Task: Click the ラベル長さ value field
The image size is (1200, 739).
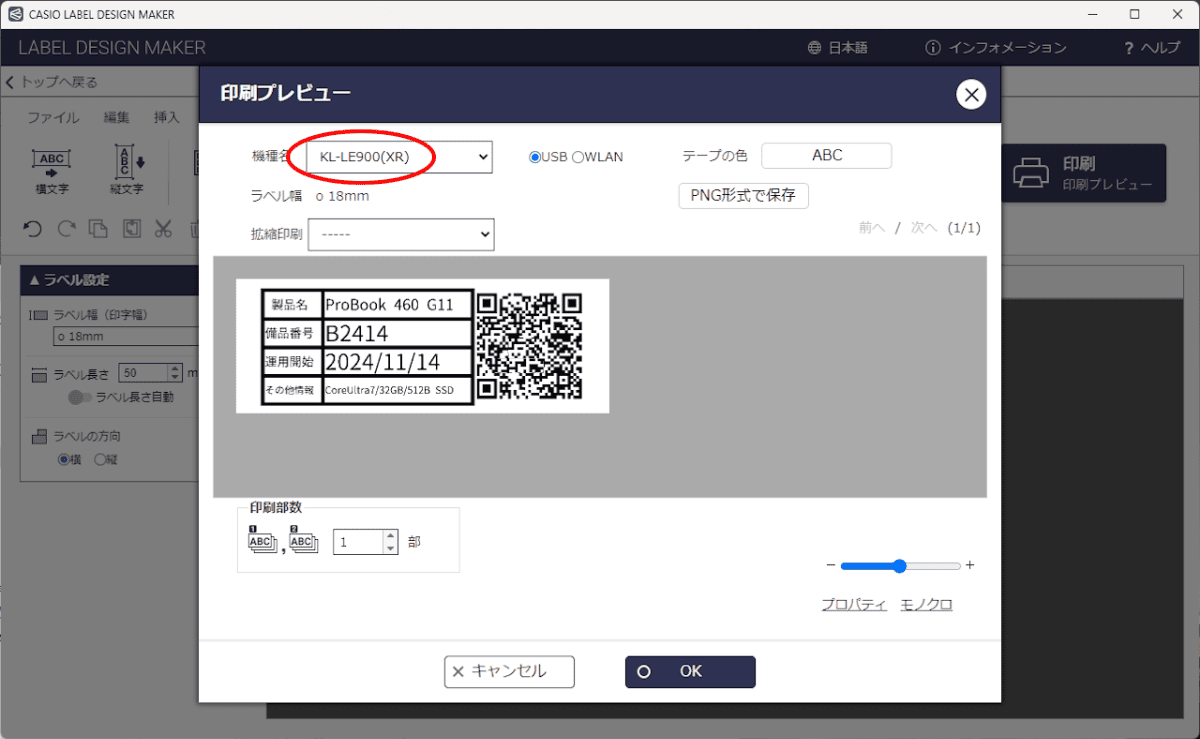Action: [x=144, y=373]
